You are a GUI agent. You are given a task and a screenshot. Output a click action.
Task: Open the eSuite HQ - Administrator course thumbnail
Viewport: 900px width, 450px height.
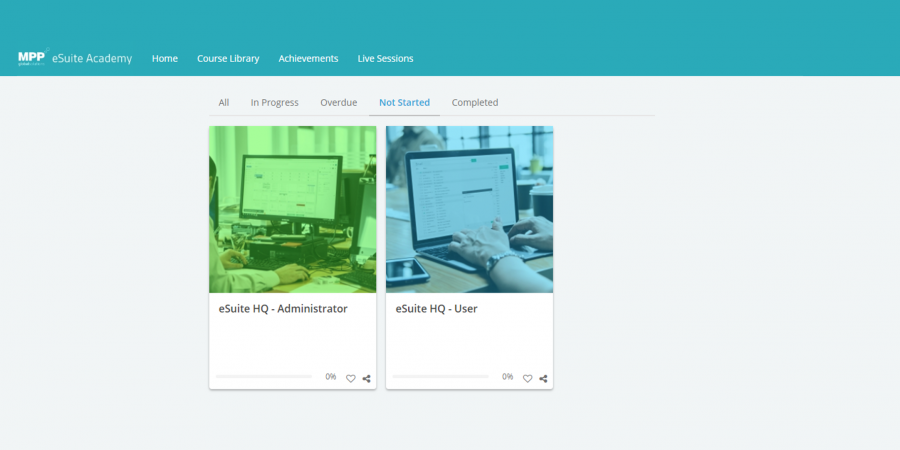[x=292, y=209]
